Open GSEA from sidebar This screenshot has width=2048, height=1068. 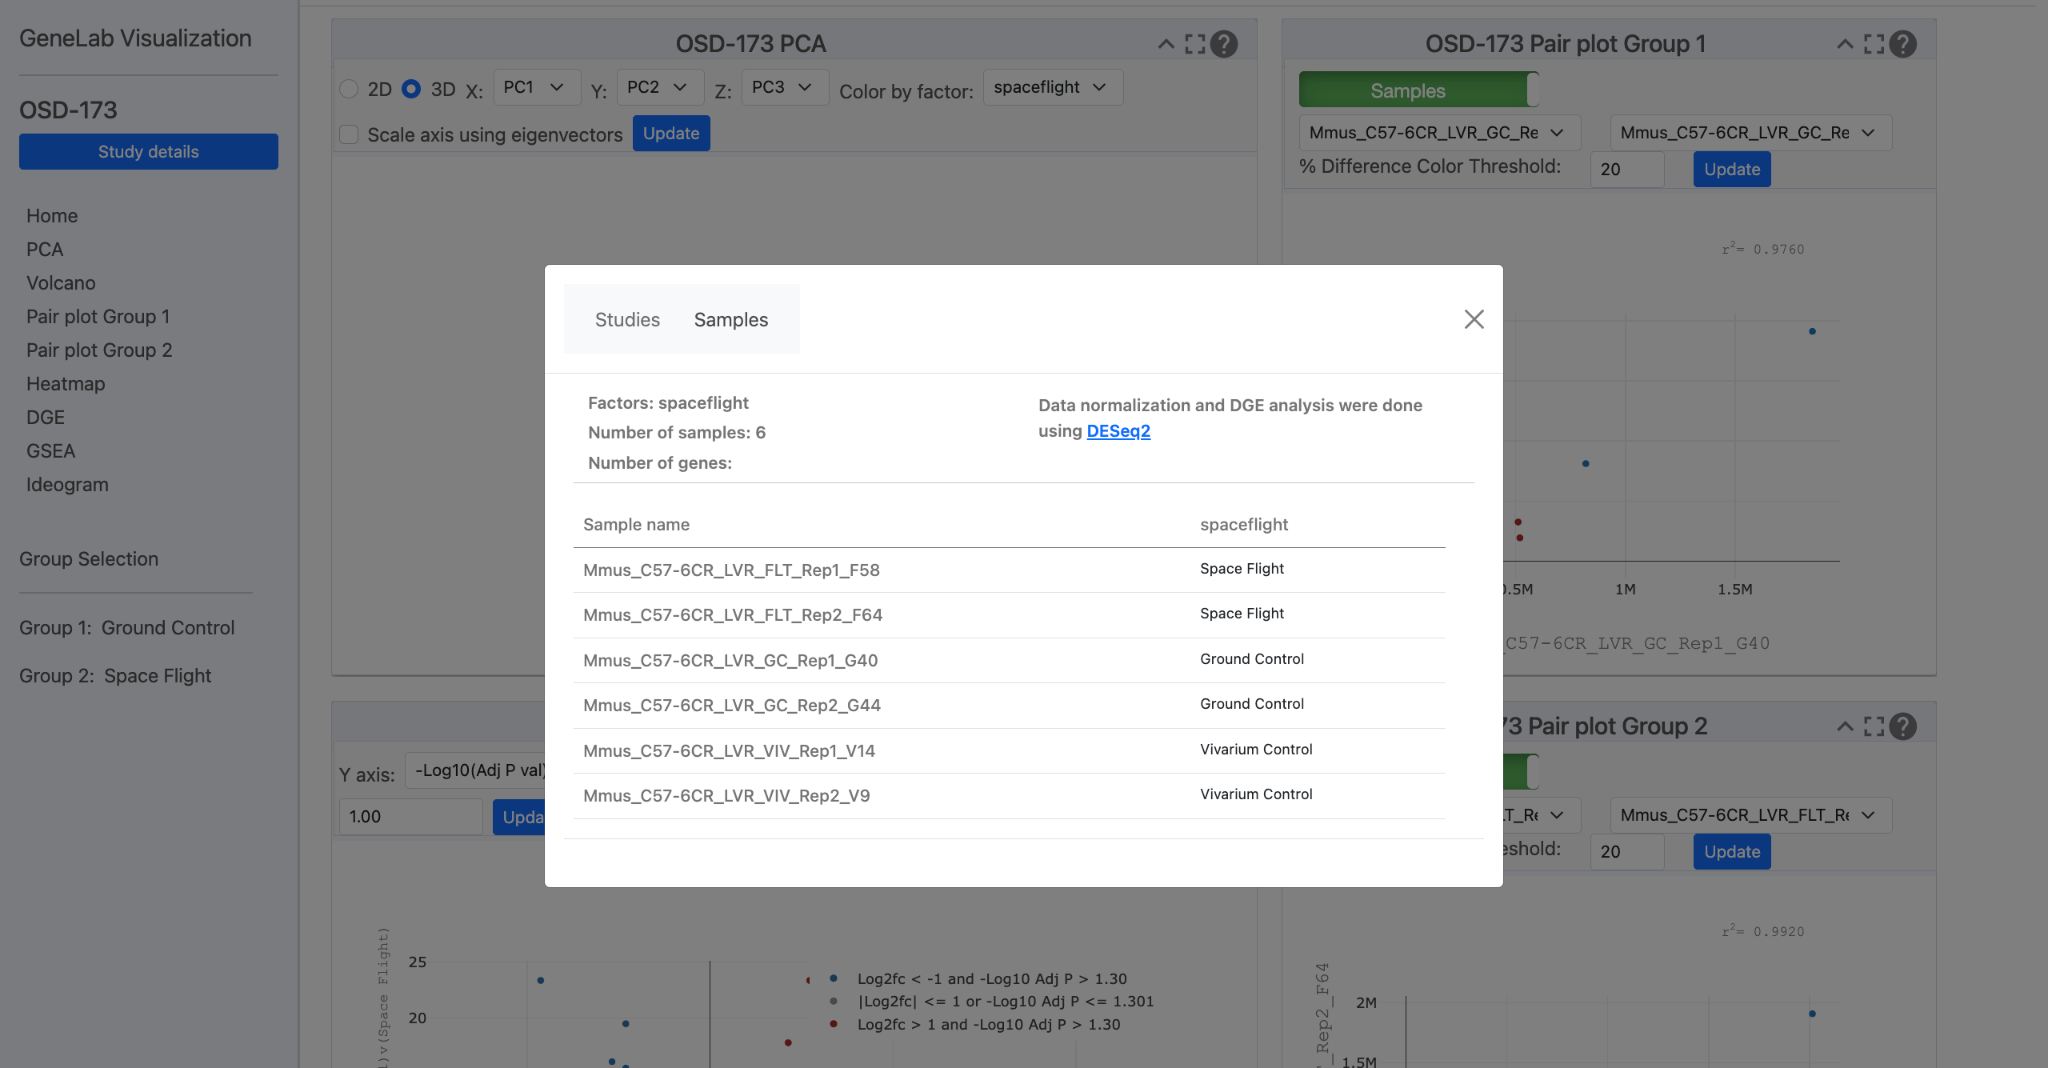(x=51, y=451)
